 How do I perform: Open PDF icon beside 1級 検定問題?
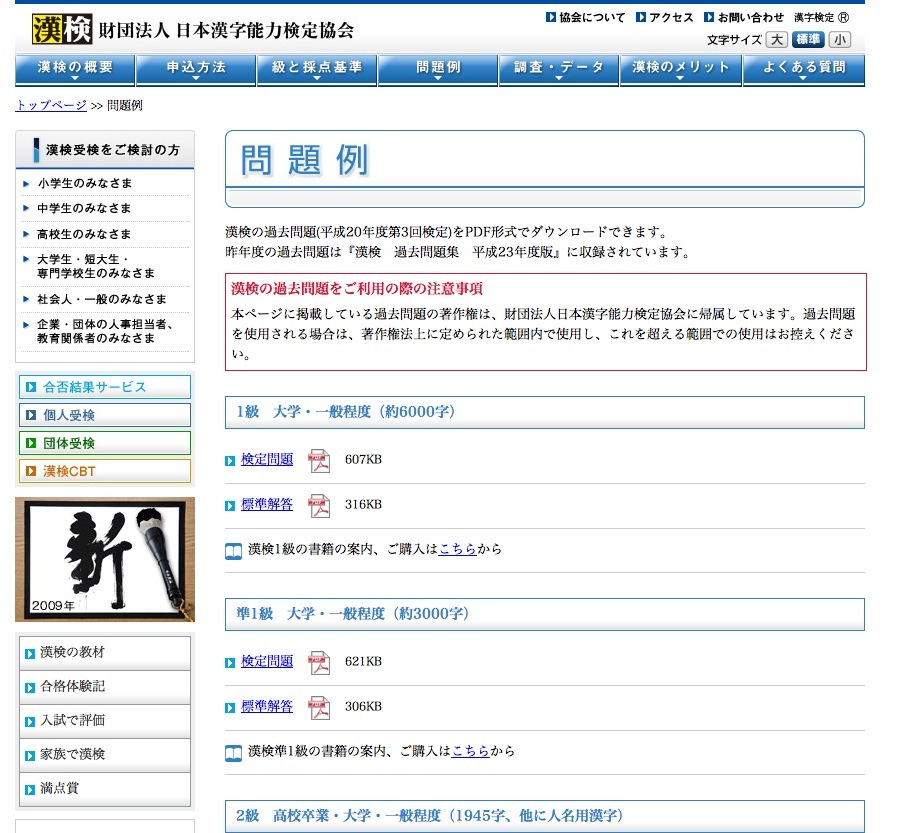tap(319, 461)
